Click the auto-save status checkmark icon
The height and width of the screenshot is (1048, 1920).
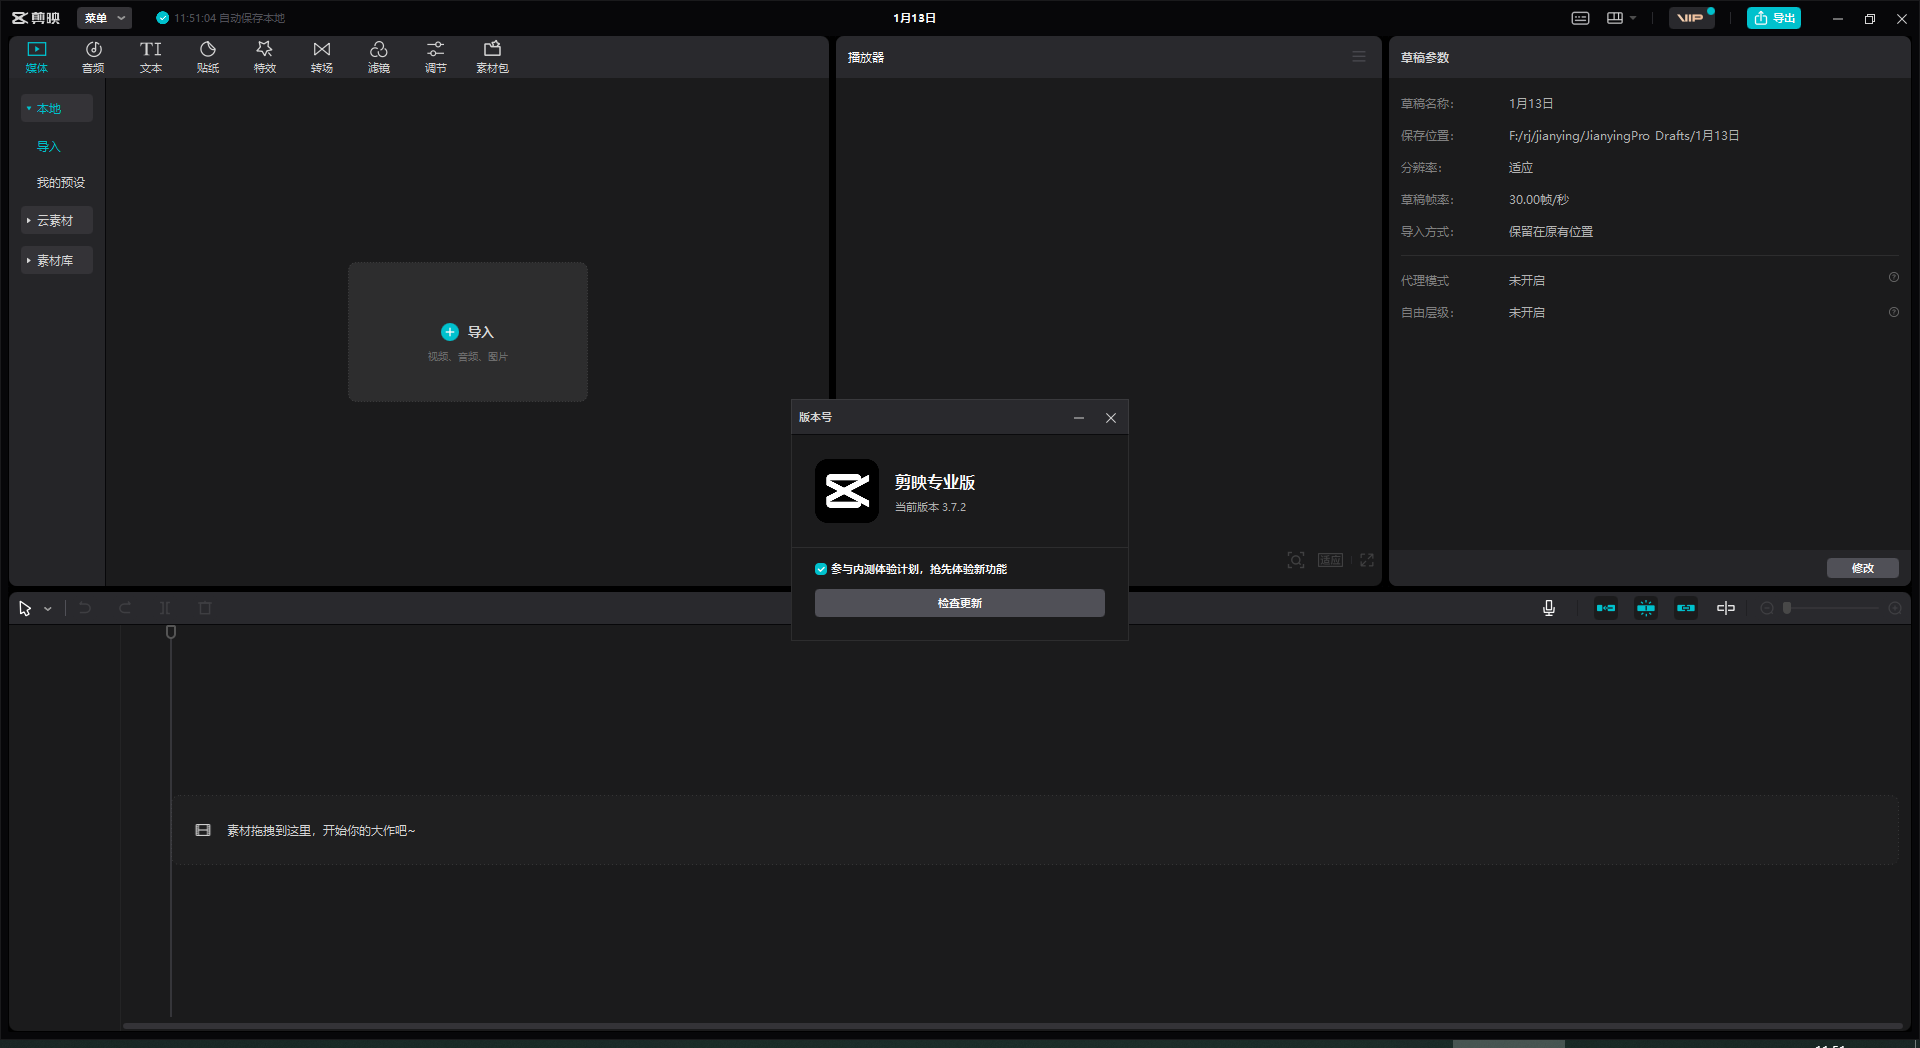click(162, 18)
